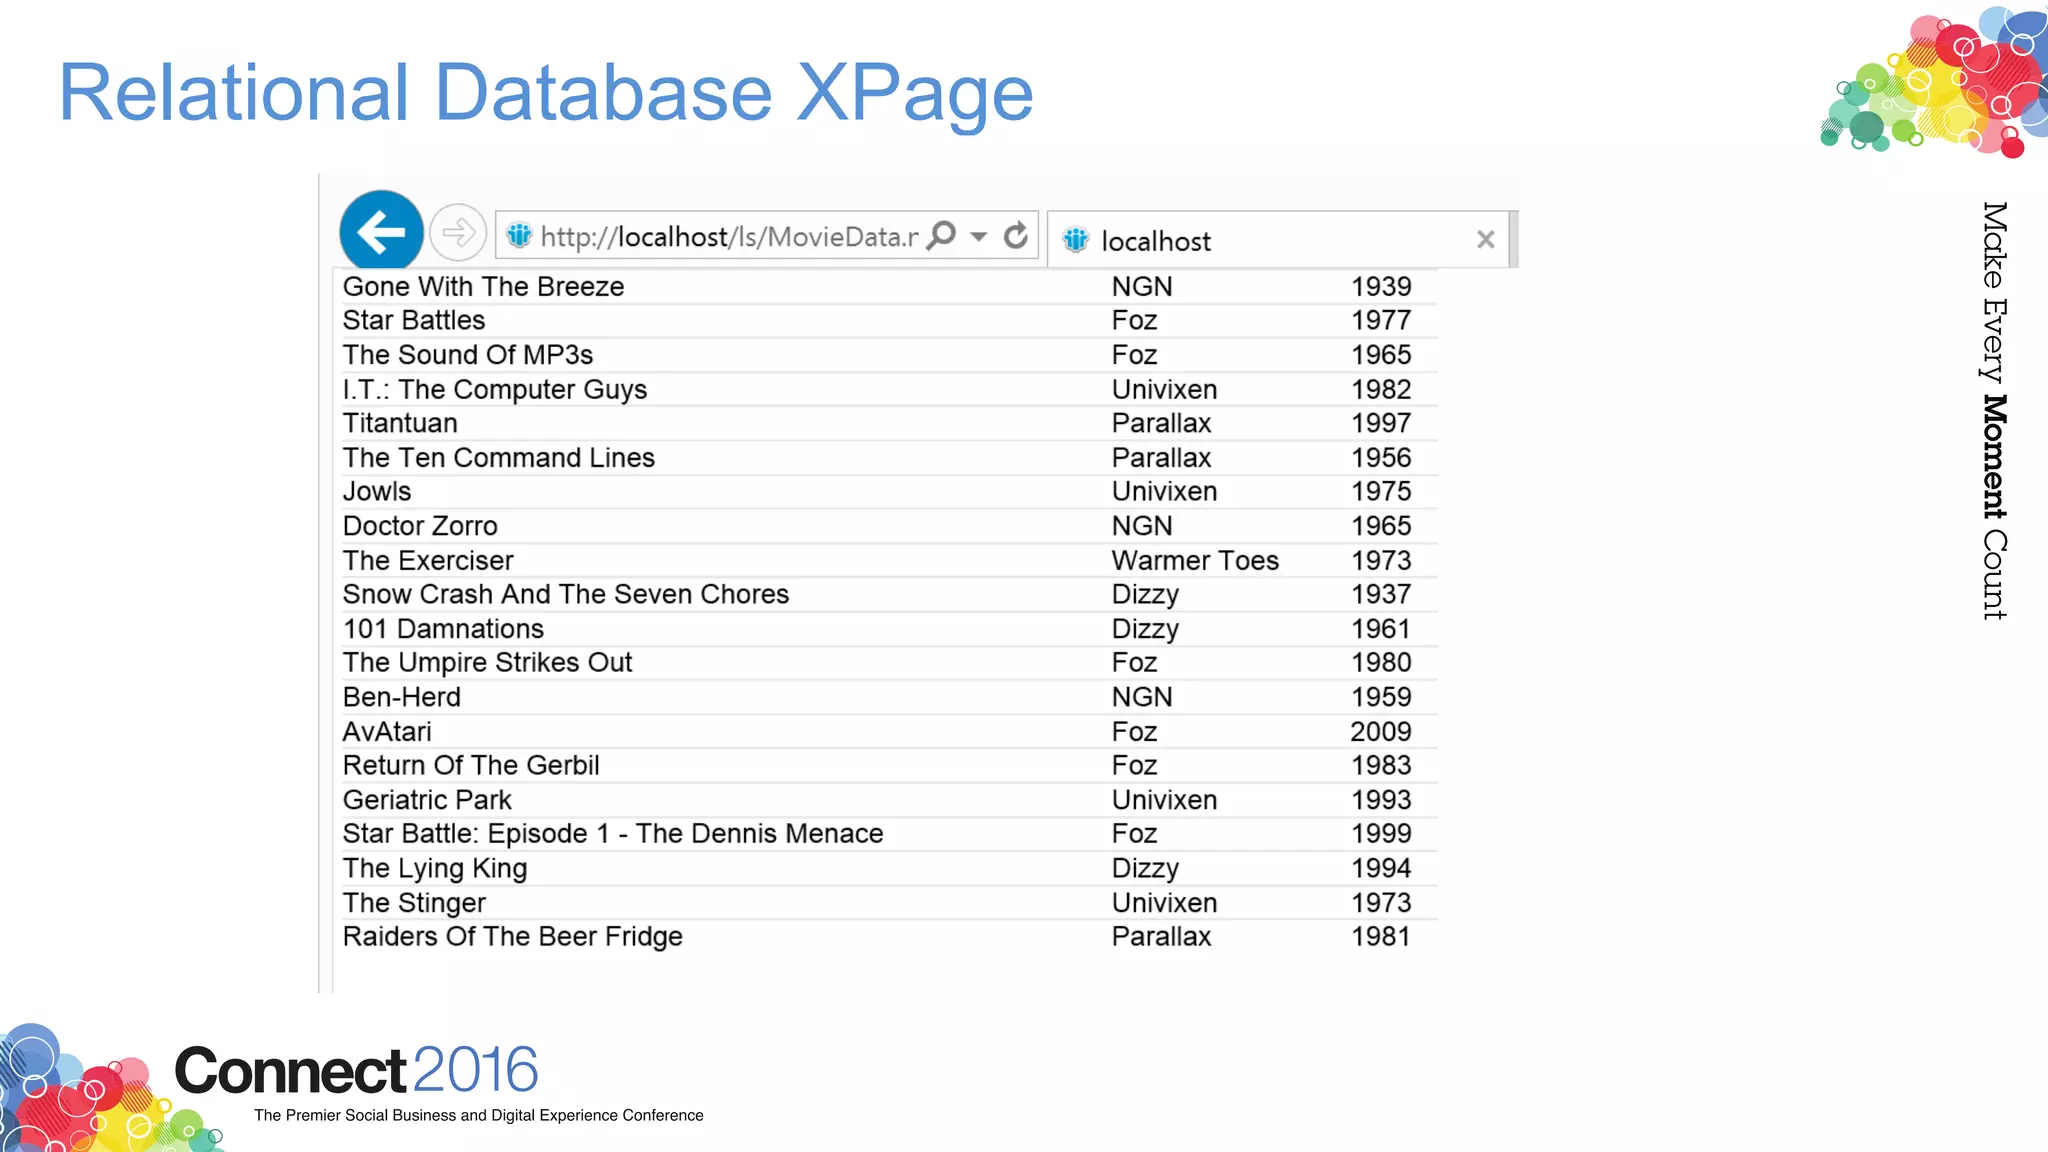Viewport: 2048px width, 1152px height.
Task: Click the browser Forward arrow button
Action: coord(458,234)
